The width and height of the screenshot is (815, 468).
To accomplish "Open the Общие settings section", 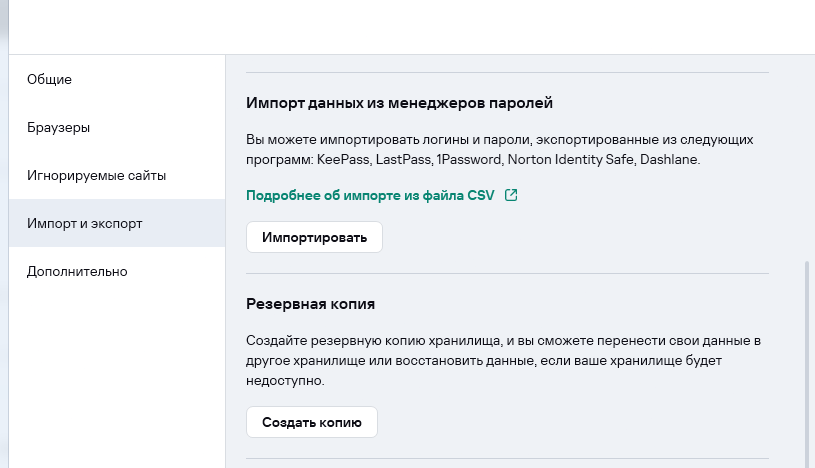I will 50,79.
